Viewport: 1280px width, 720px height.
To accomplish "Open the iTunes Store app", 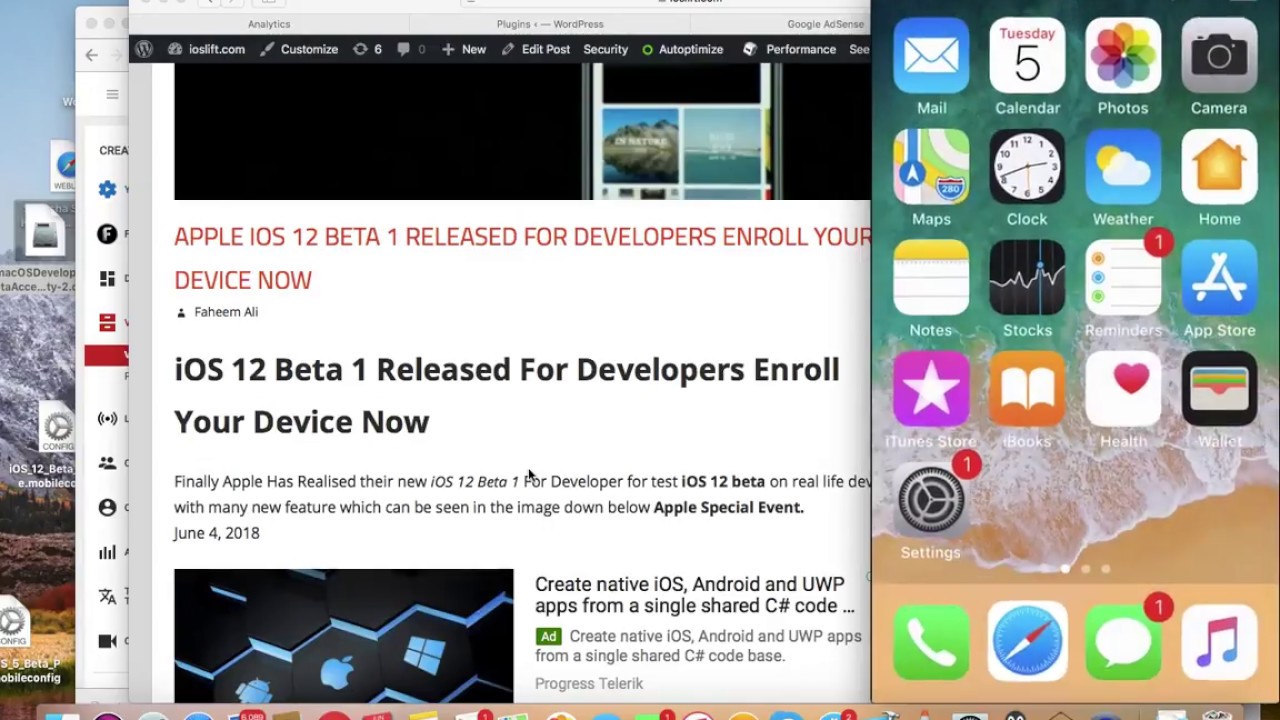I will pos(931,388).
